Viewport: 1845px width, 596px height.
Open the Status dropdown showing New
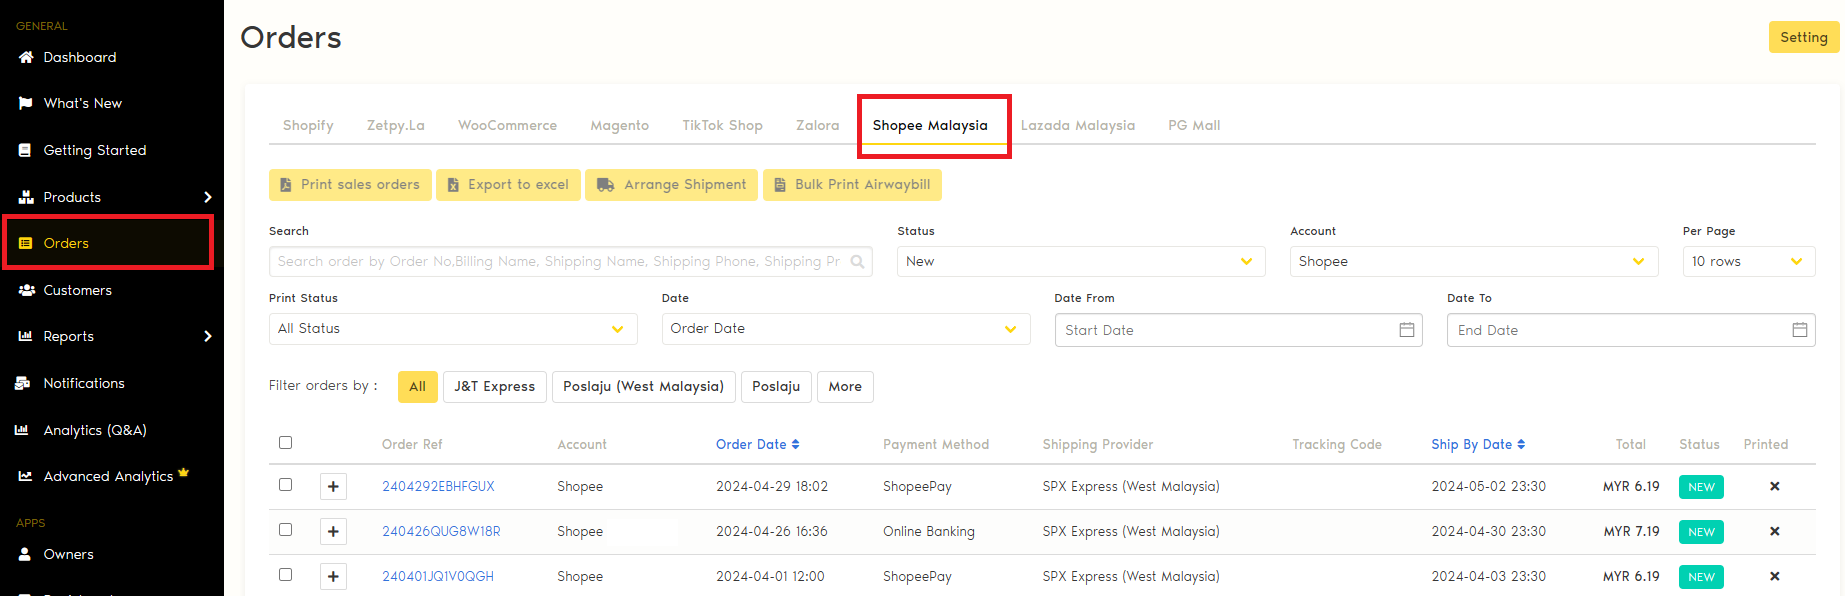pyautogui.click(x=1080, y=262)
